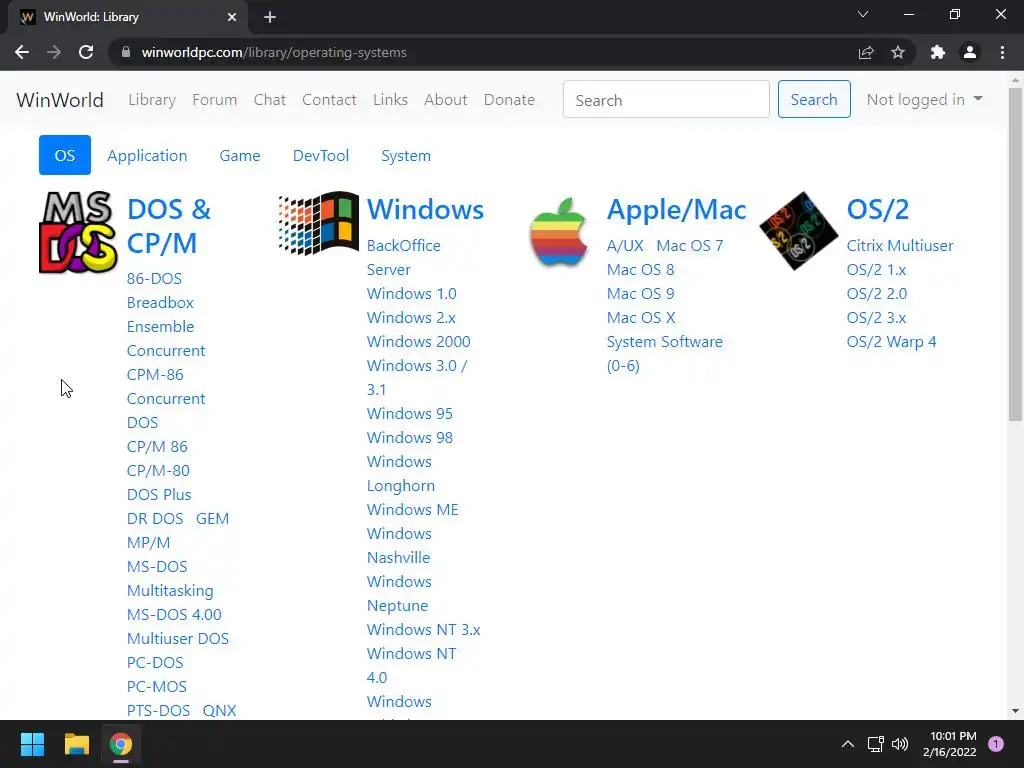
Task: Select the OS category tab
Action: pyautogui.click(x=65, y=155)
